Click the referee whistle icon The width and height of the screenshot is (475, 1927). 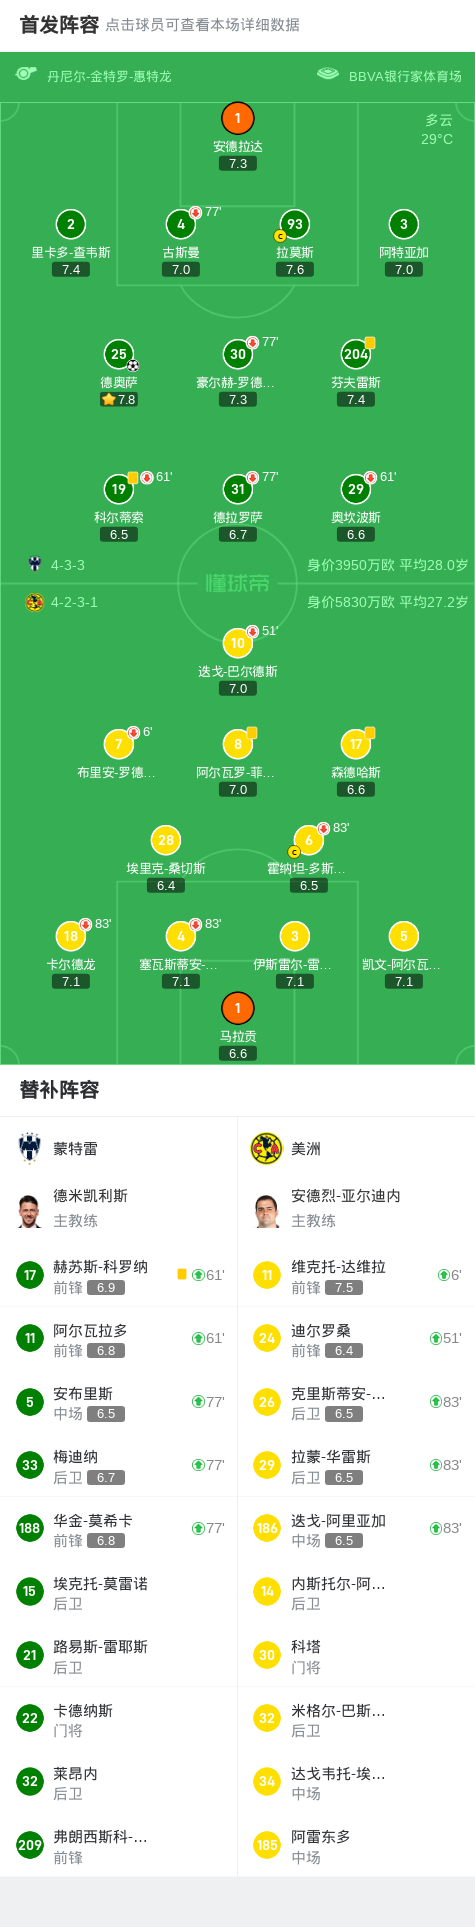pos(26,74)
